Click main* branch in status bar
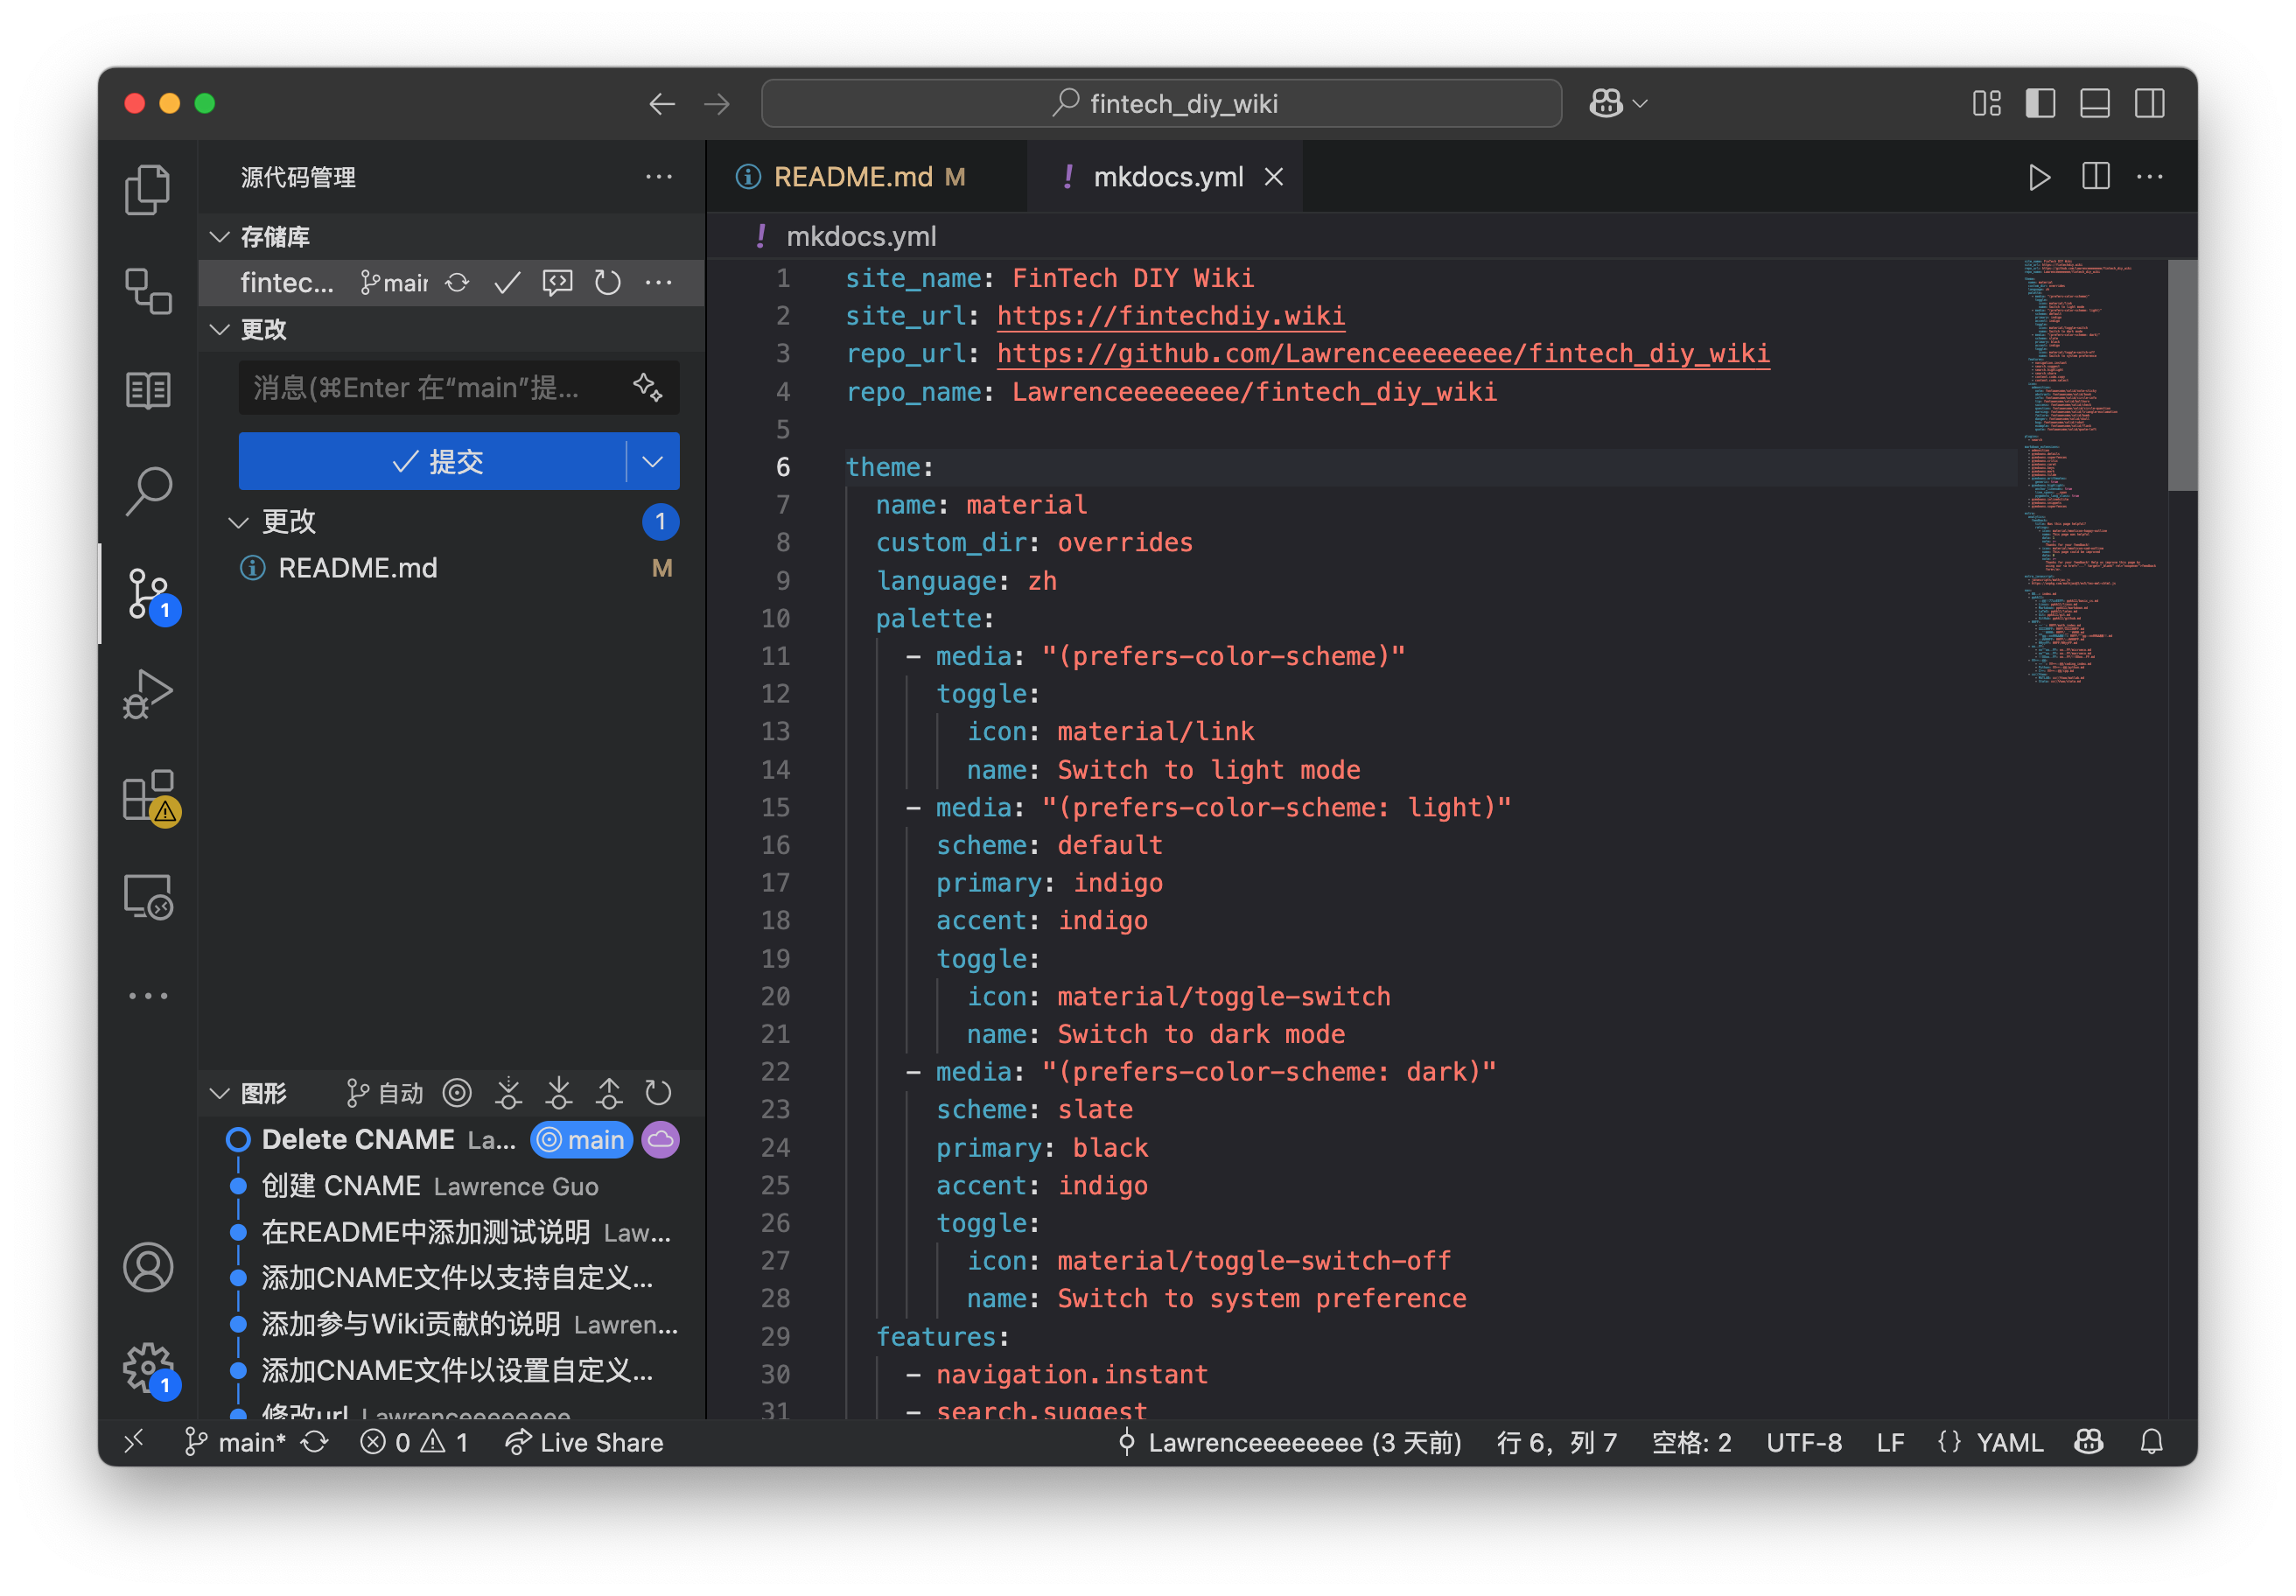This screenshot has height=1596, width=2296. 236,1442
